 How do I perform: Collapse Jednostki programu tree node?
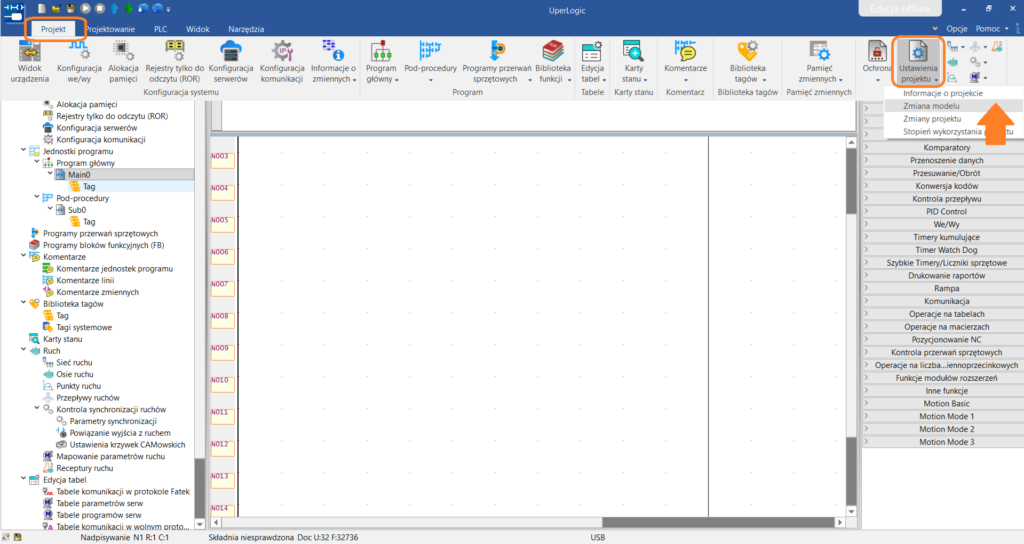(24, 151)
